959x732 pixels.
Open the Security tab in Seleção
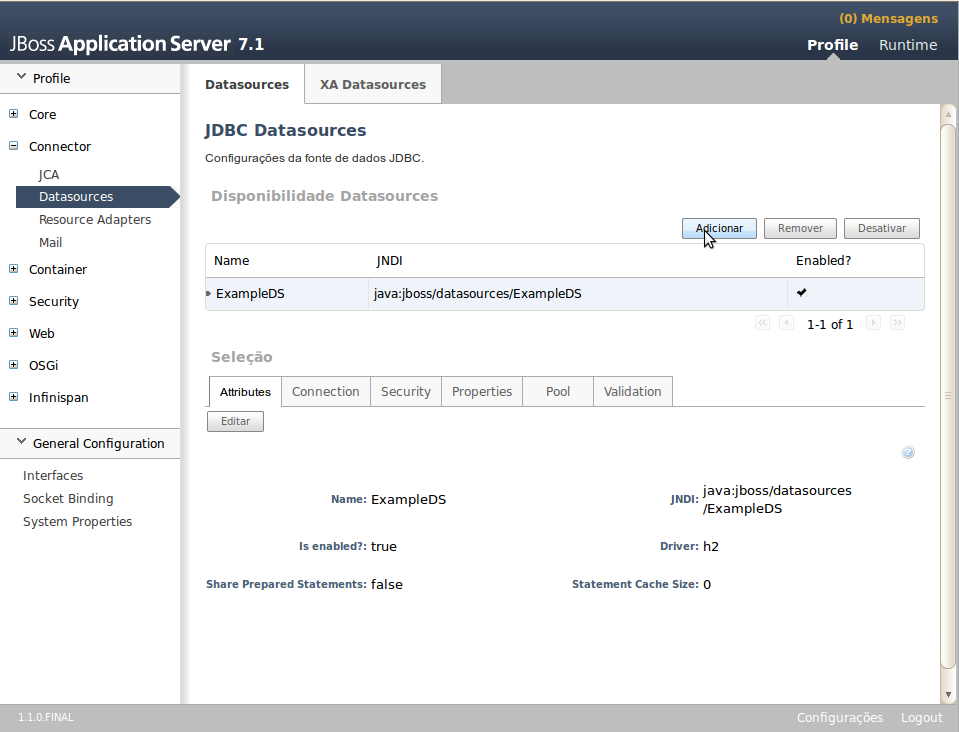(405, 391)
